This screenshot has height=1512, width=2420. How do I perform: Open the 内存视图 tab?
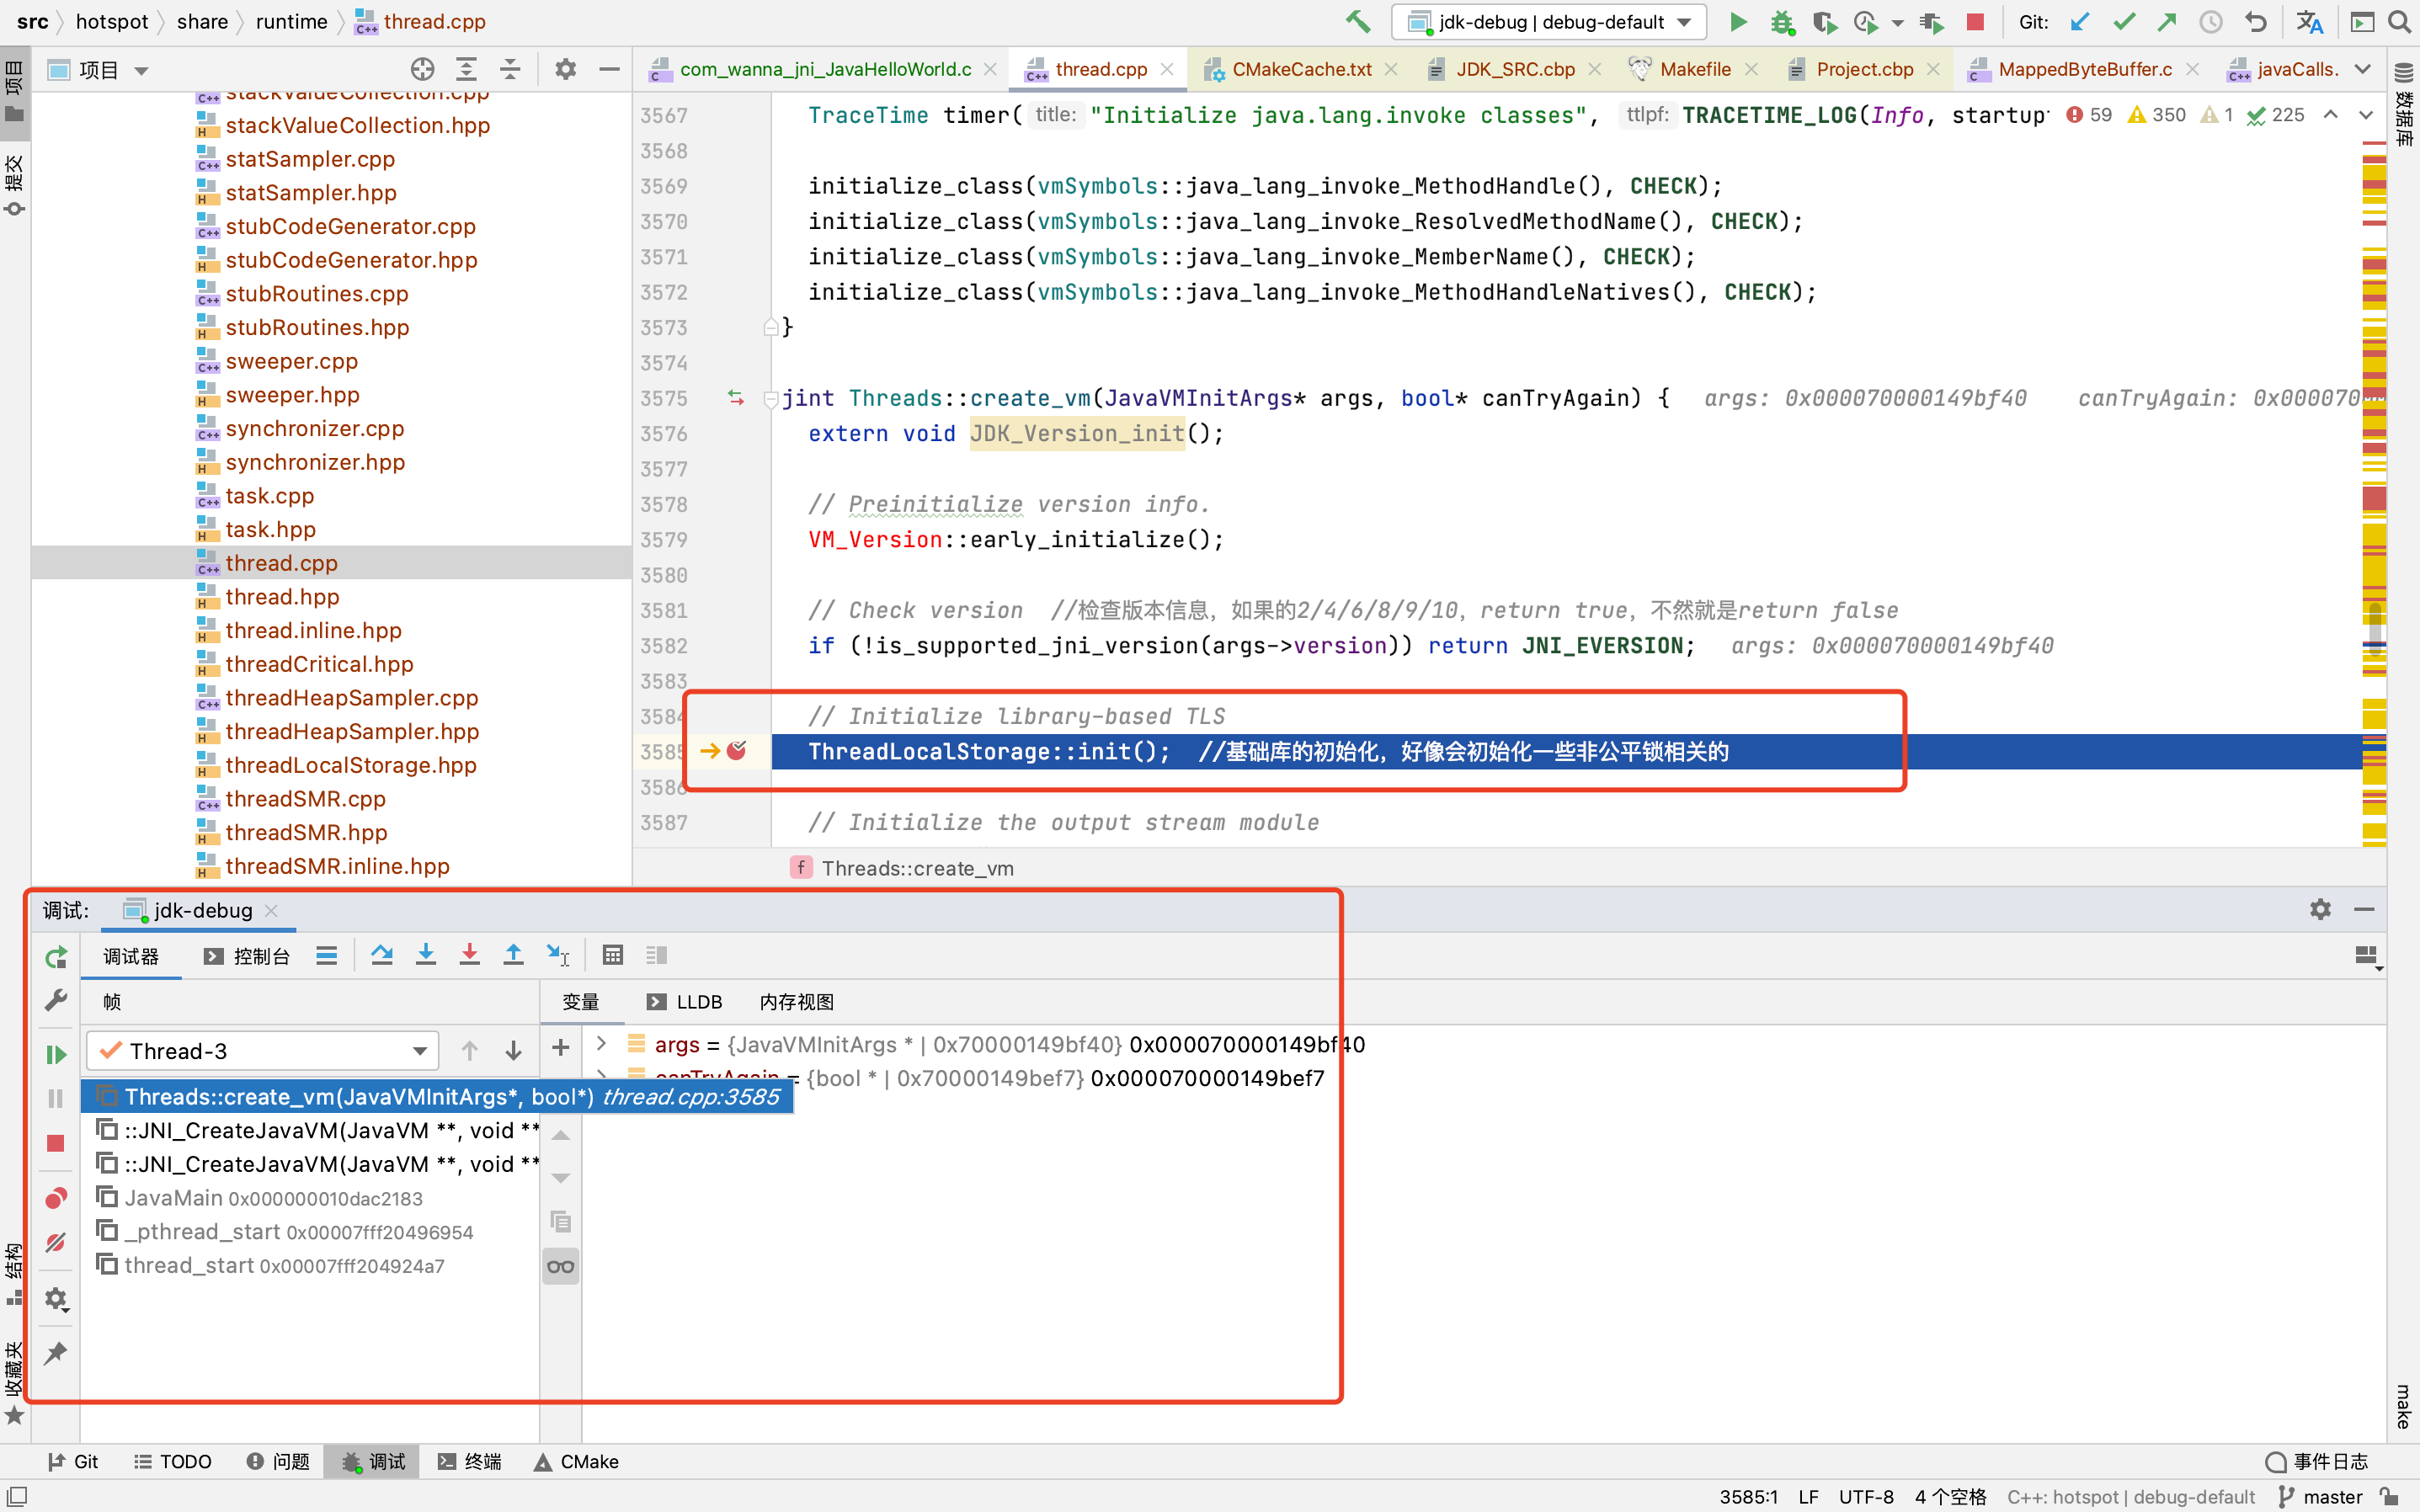pos(796,1002)
